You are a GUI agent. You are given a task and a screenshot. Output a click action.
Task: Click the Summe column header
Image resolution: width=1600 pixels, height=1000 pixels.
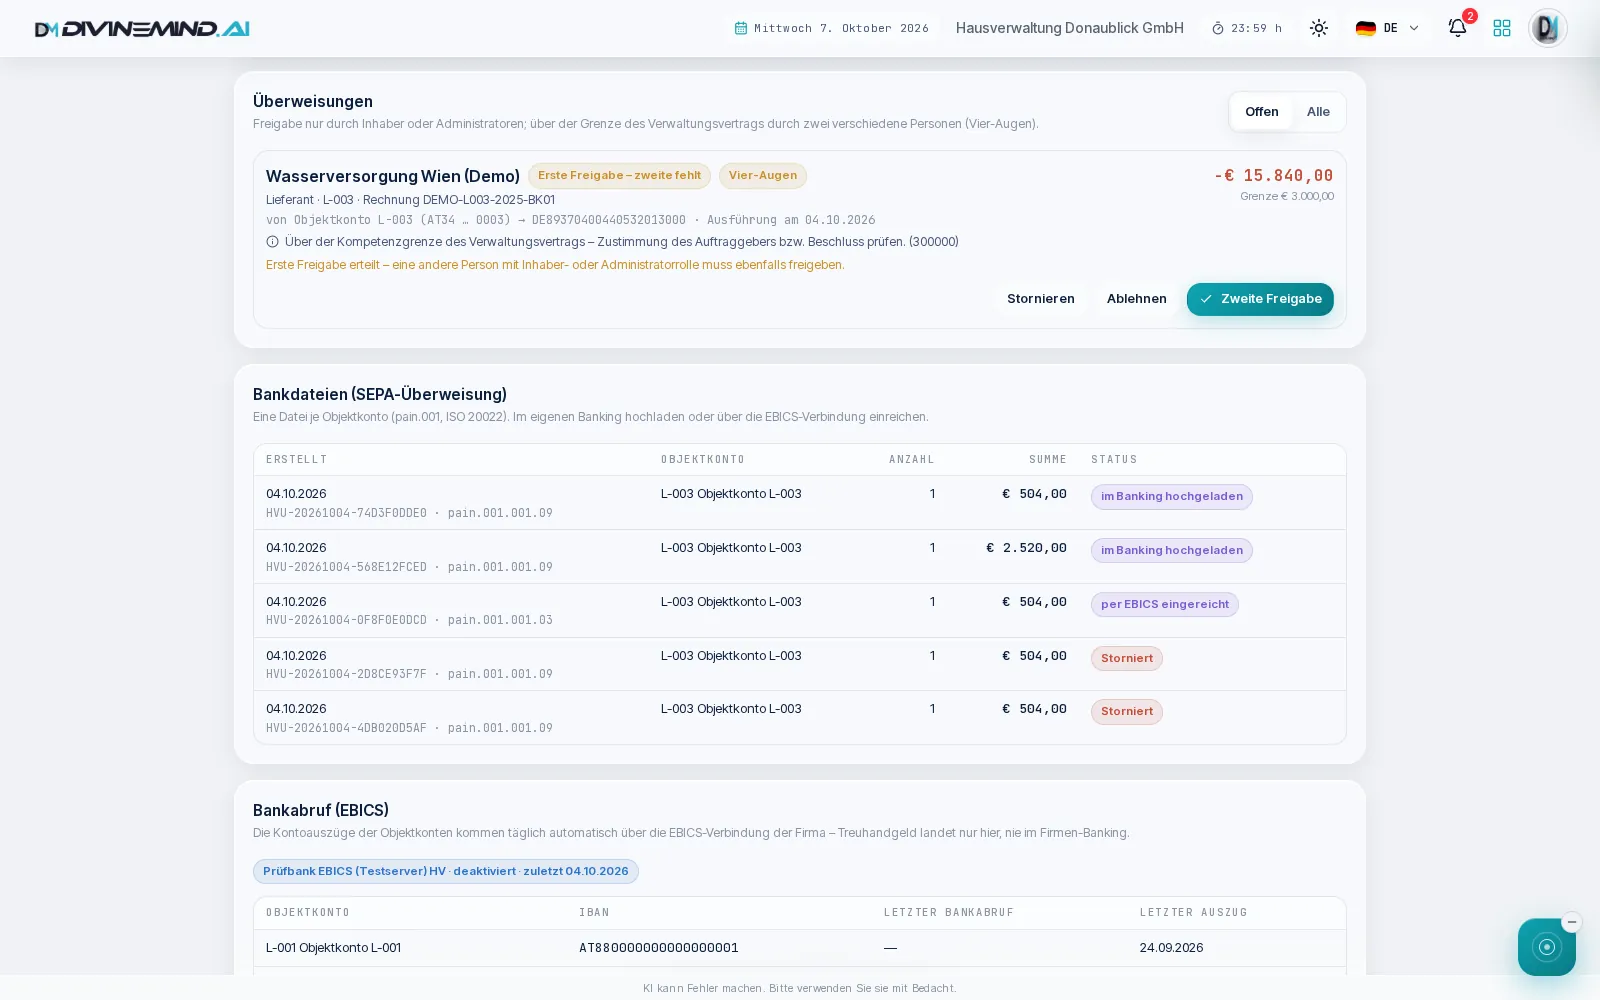coord(1048,460)
